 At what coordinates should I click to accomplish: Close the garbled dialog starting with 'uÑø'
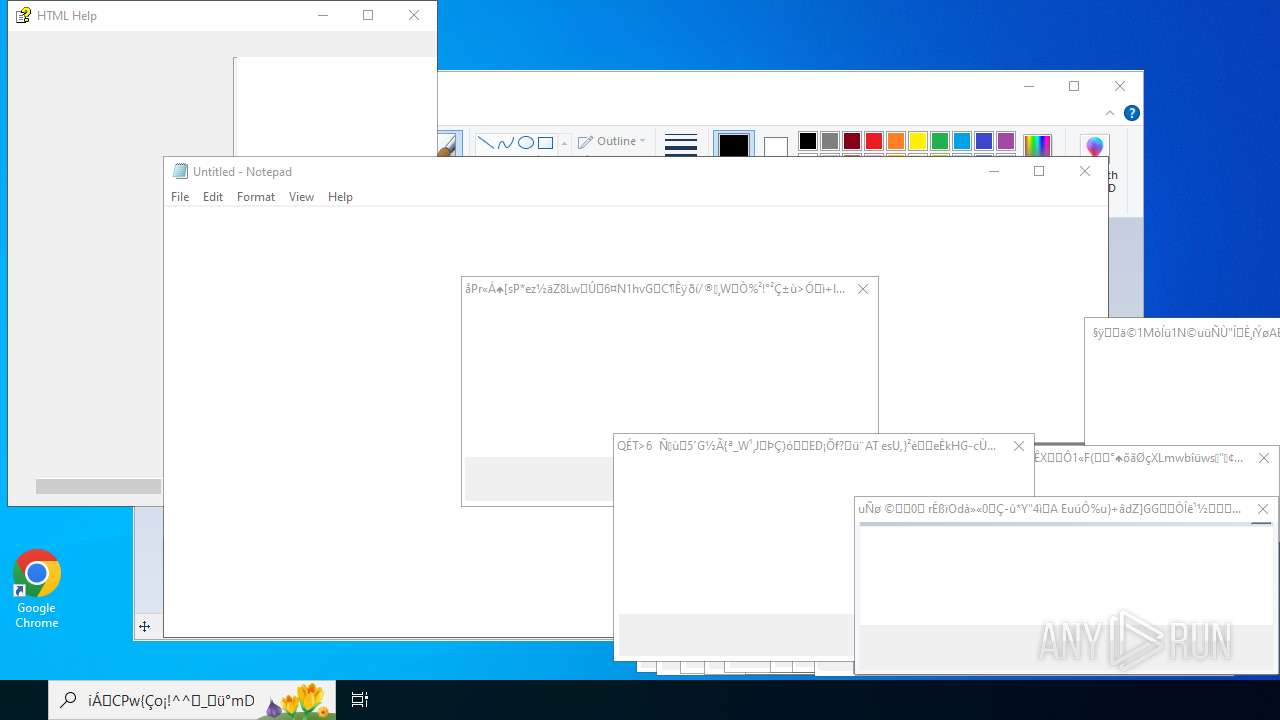pyautogui.click(x=1263, y=509)
